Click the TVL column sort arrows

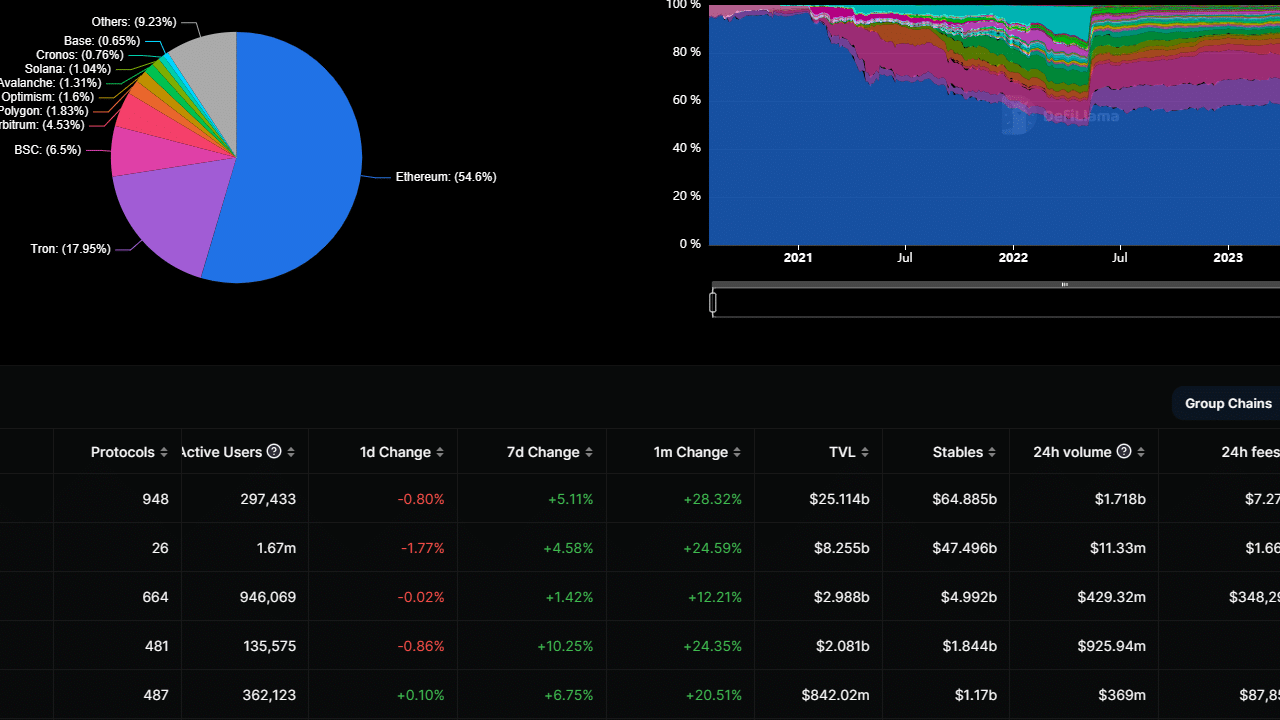click(x=865, y=452)
